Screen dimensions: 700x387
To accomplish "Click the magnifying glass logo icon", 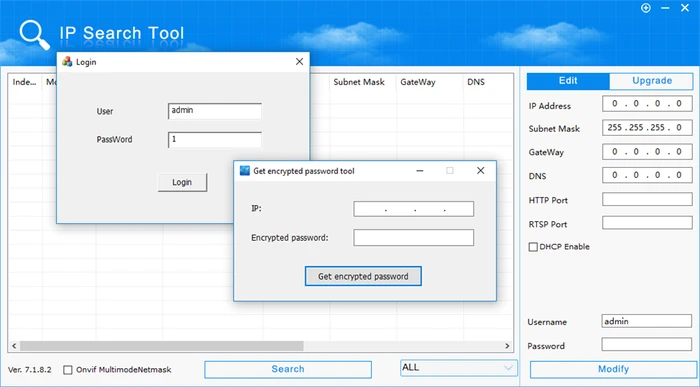I will [x=34, y=35].
